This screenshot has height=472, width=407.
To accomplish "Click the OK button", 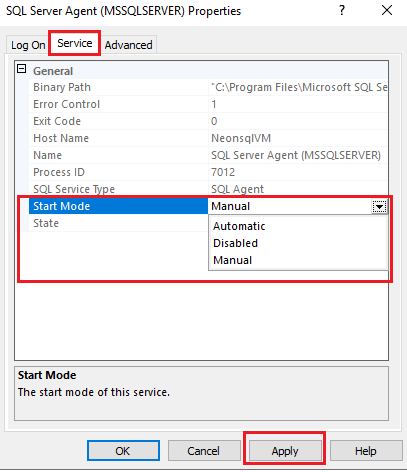I will (x=123, y=451).
